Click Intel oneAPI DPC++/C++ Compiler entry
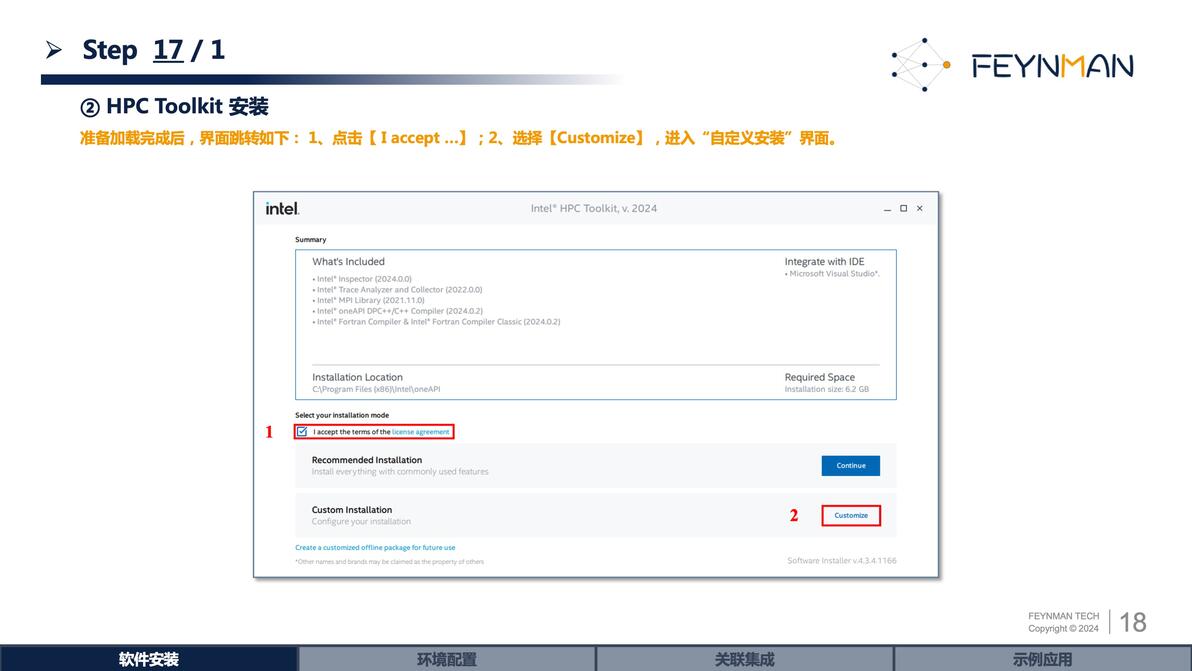Screen dimensions: 1192x671 399,311
